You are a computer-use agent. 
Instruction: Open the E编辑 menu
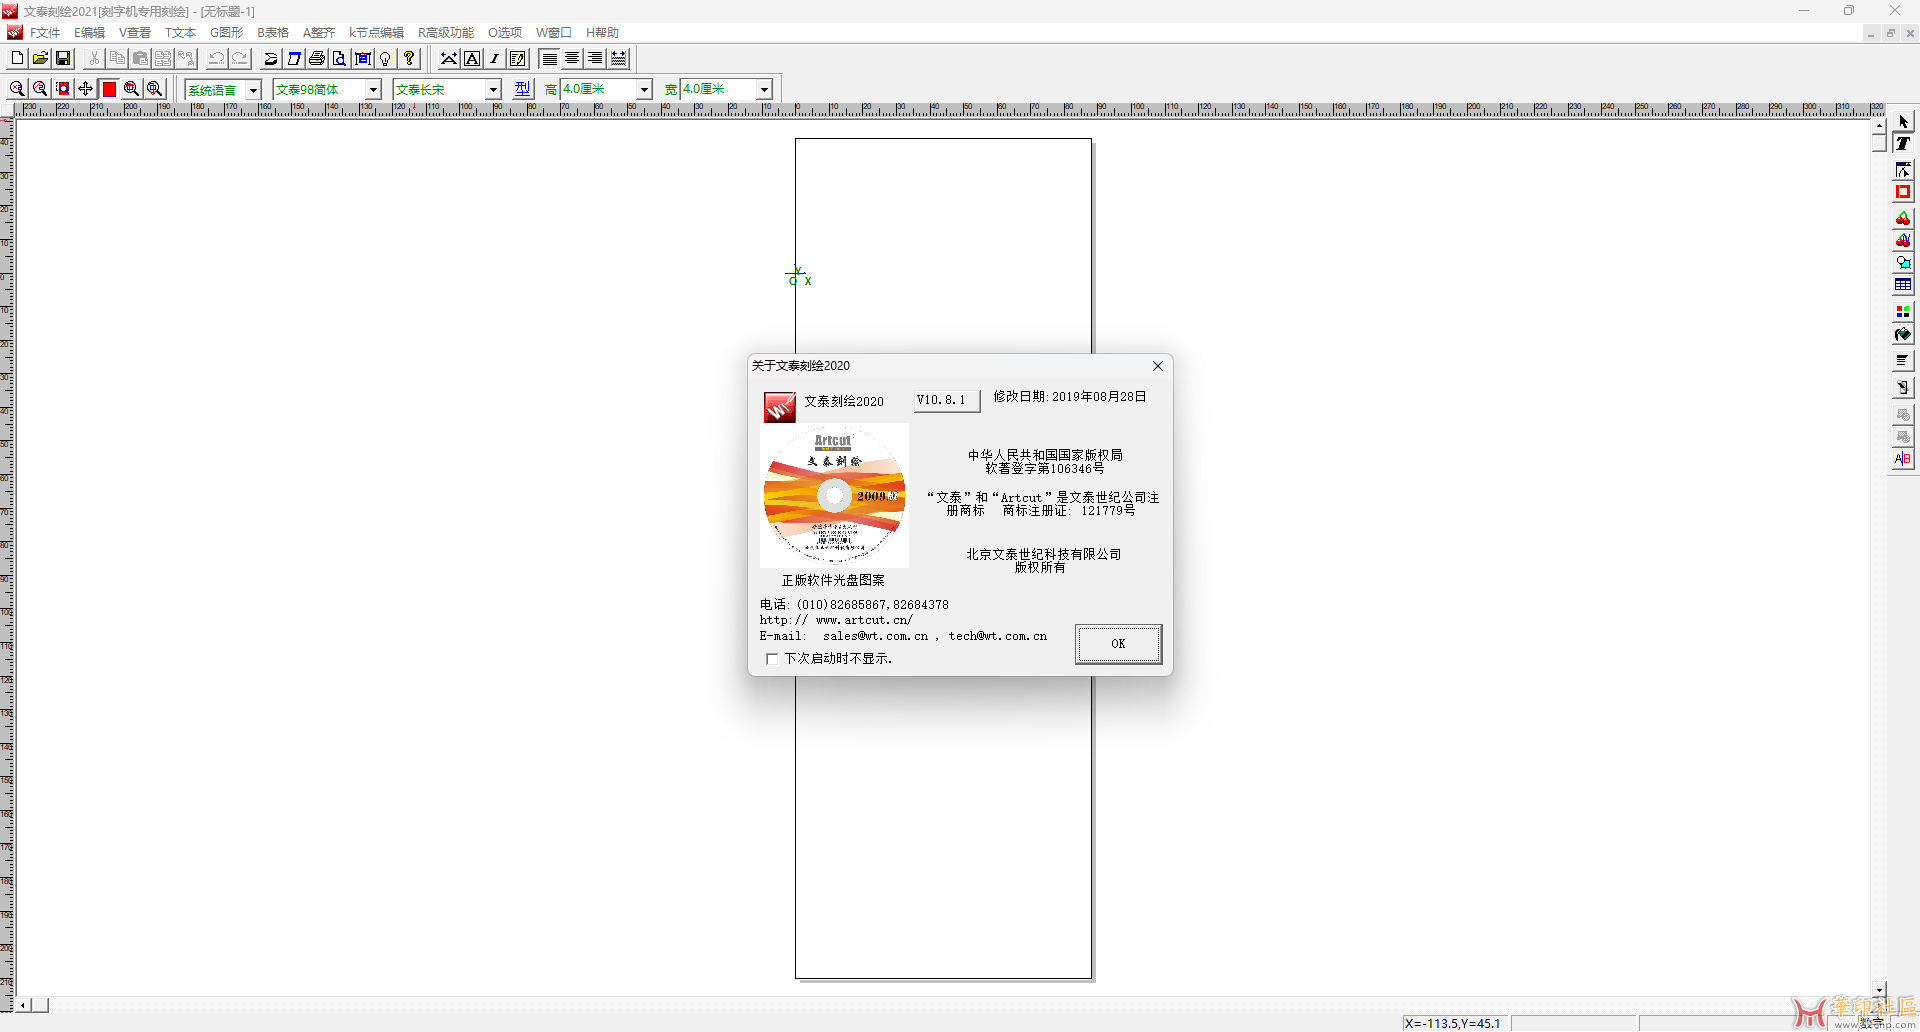pyautogui.click(x=89, y=33)
